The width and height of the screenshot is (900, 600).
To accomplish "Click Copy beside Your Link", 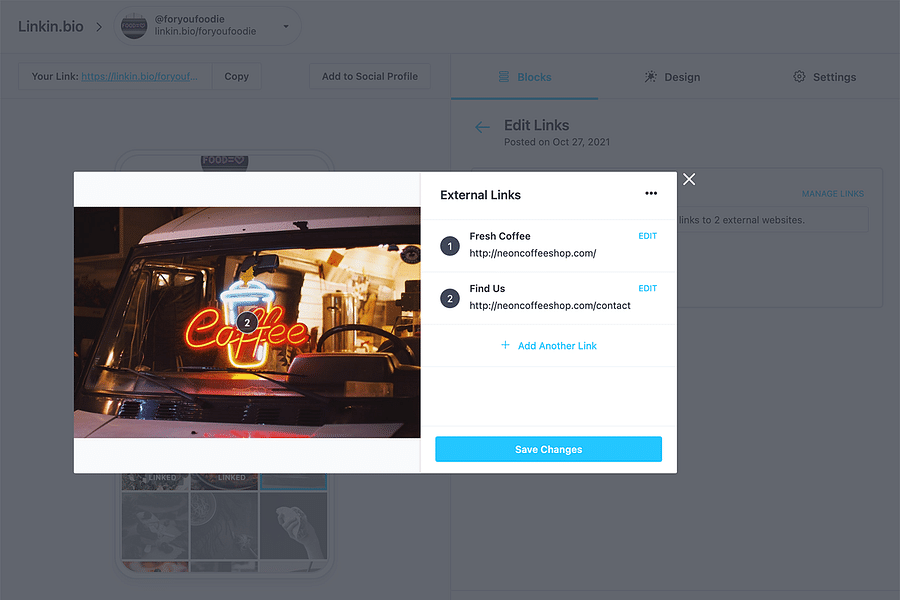I will tap(236, 76).
